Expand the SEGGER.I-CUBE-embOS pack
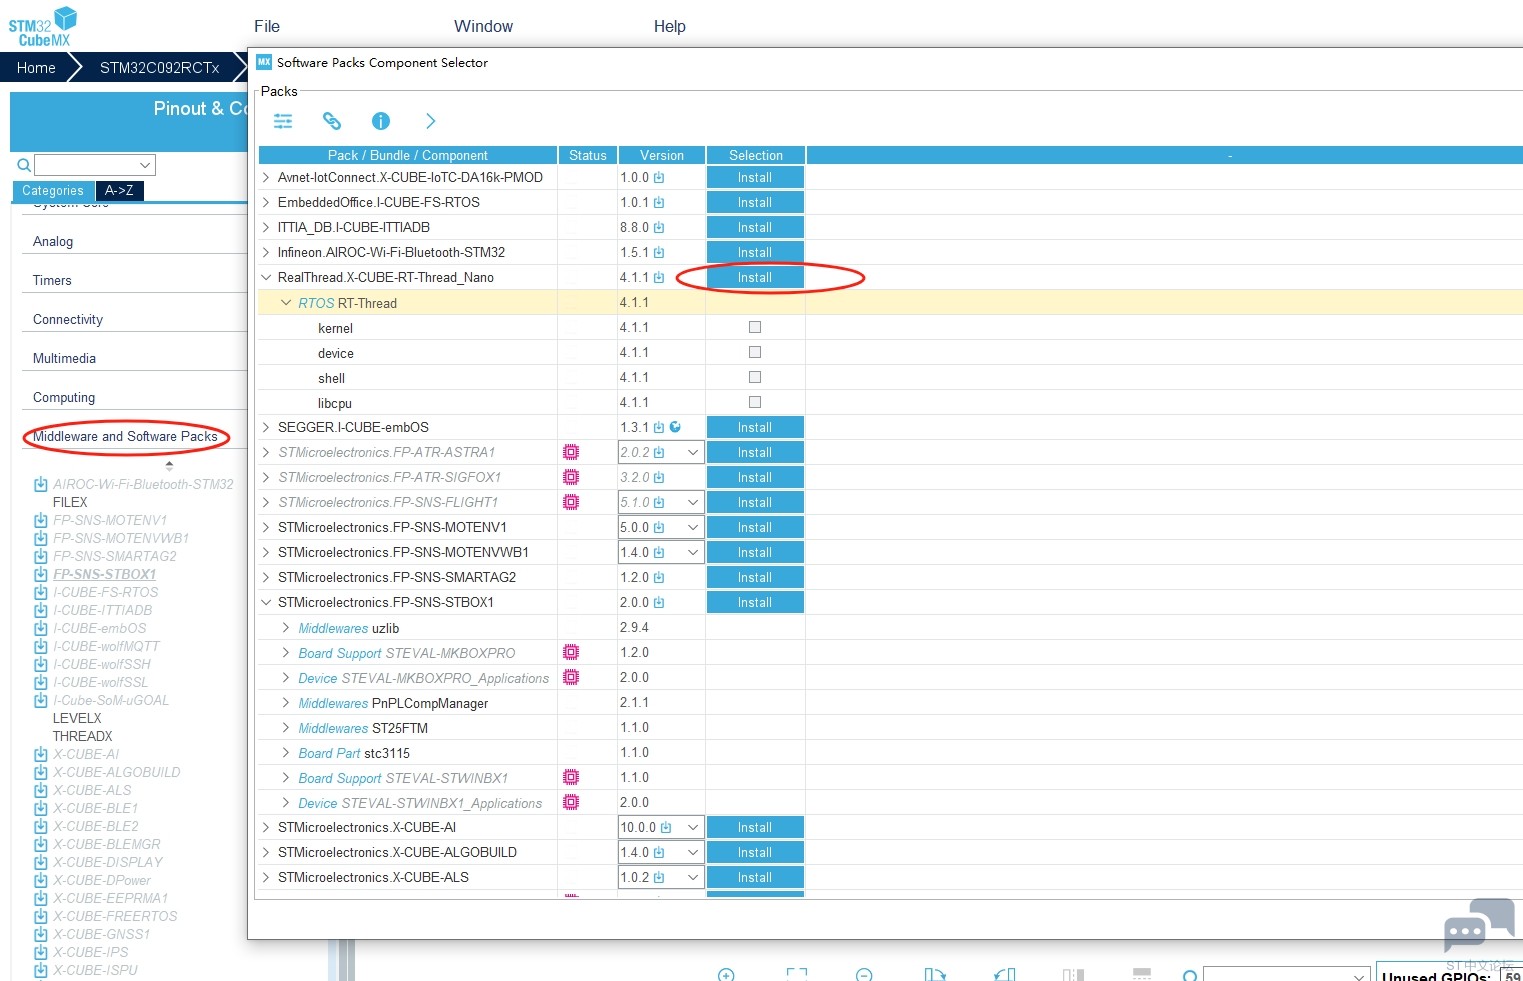 coord(266,428)
